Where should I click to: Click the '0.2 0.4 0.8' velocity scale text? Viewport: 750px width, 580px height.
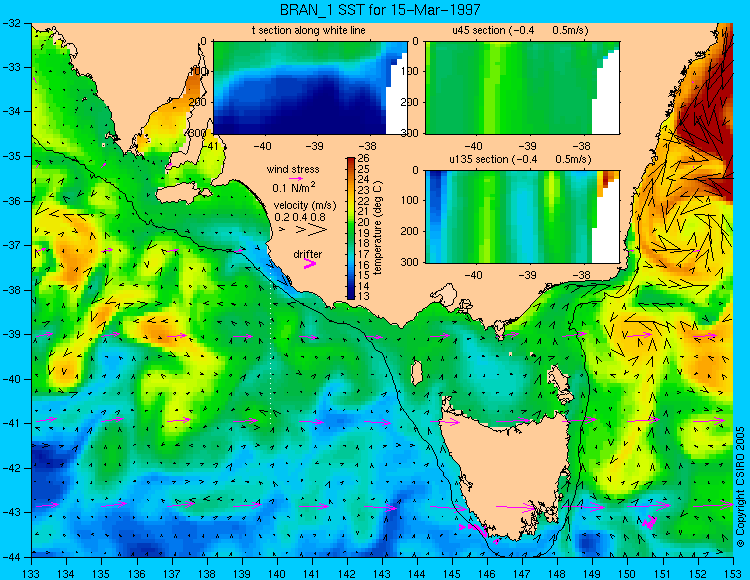pyautogui.click(x=299, y=217)
